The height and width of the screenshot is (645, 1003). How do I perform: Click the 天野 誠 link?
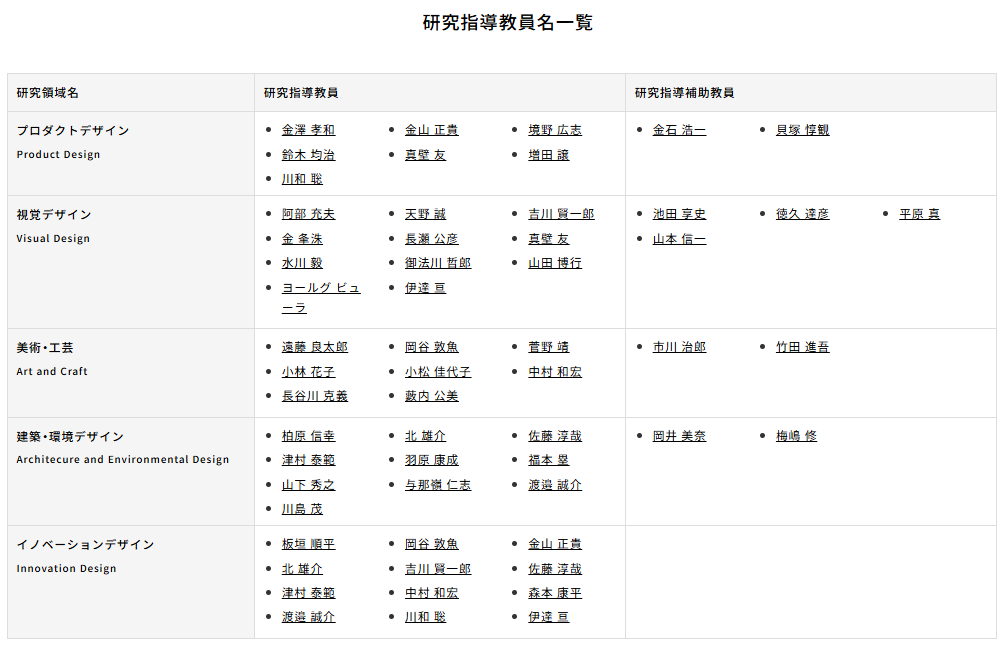[x=425, y=214]
